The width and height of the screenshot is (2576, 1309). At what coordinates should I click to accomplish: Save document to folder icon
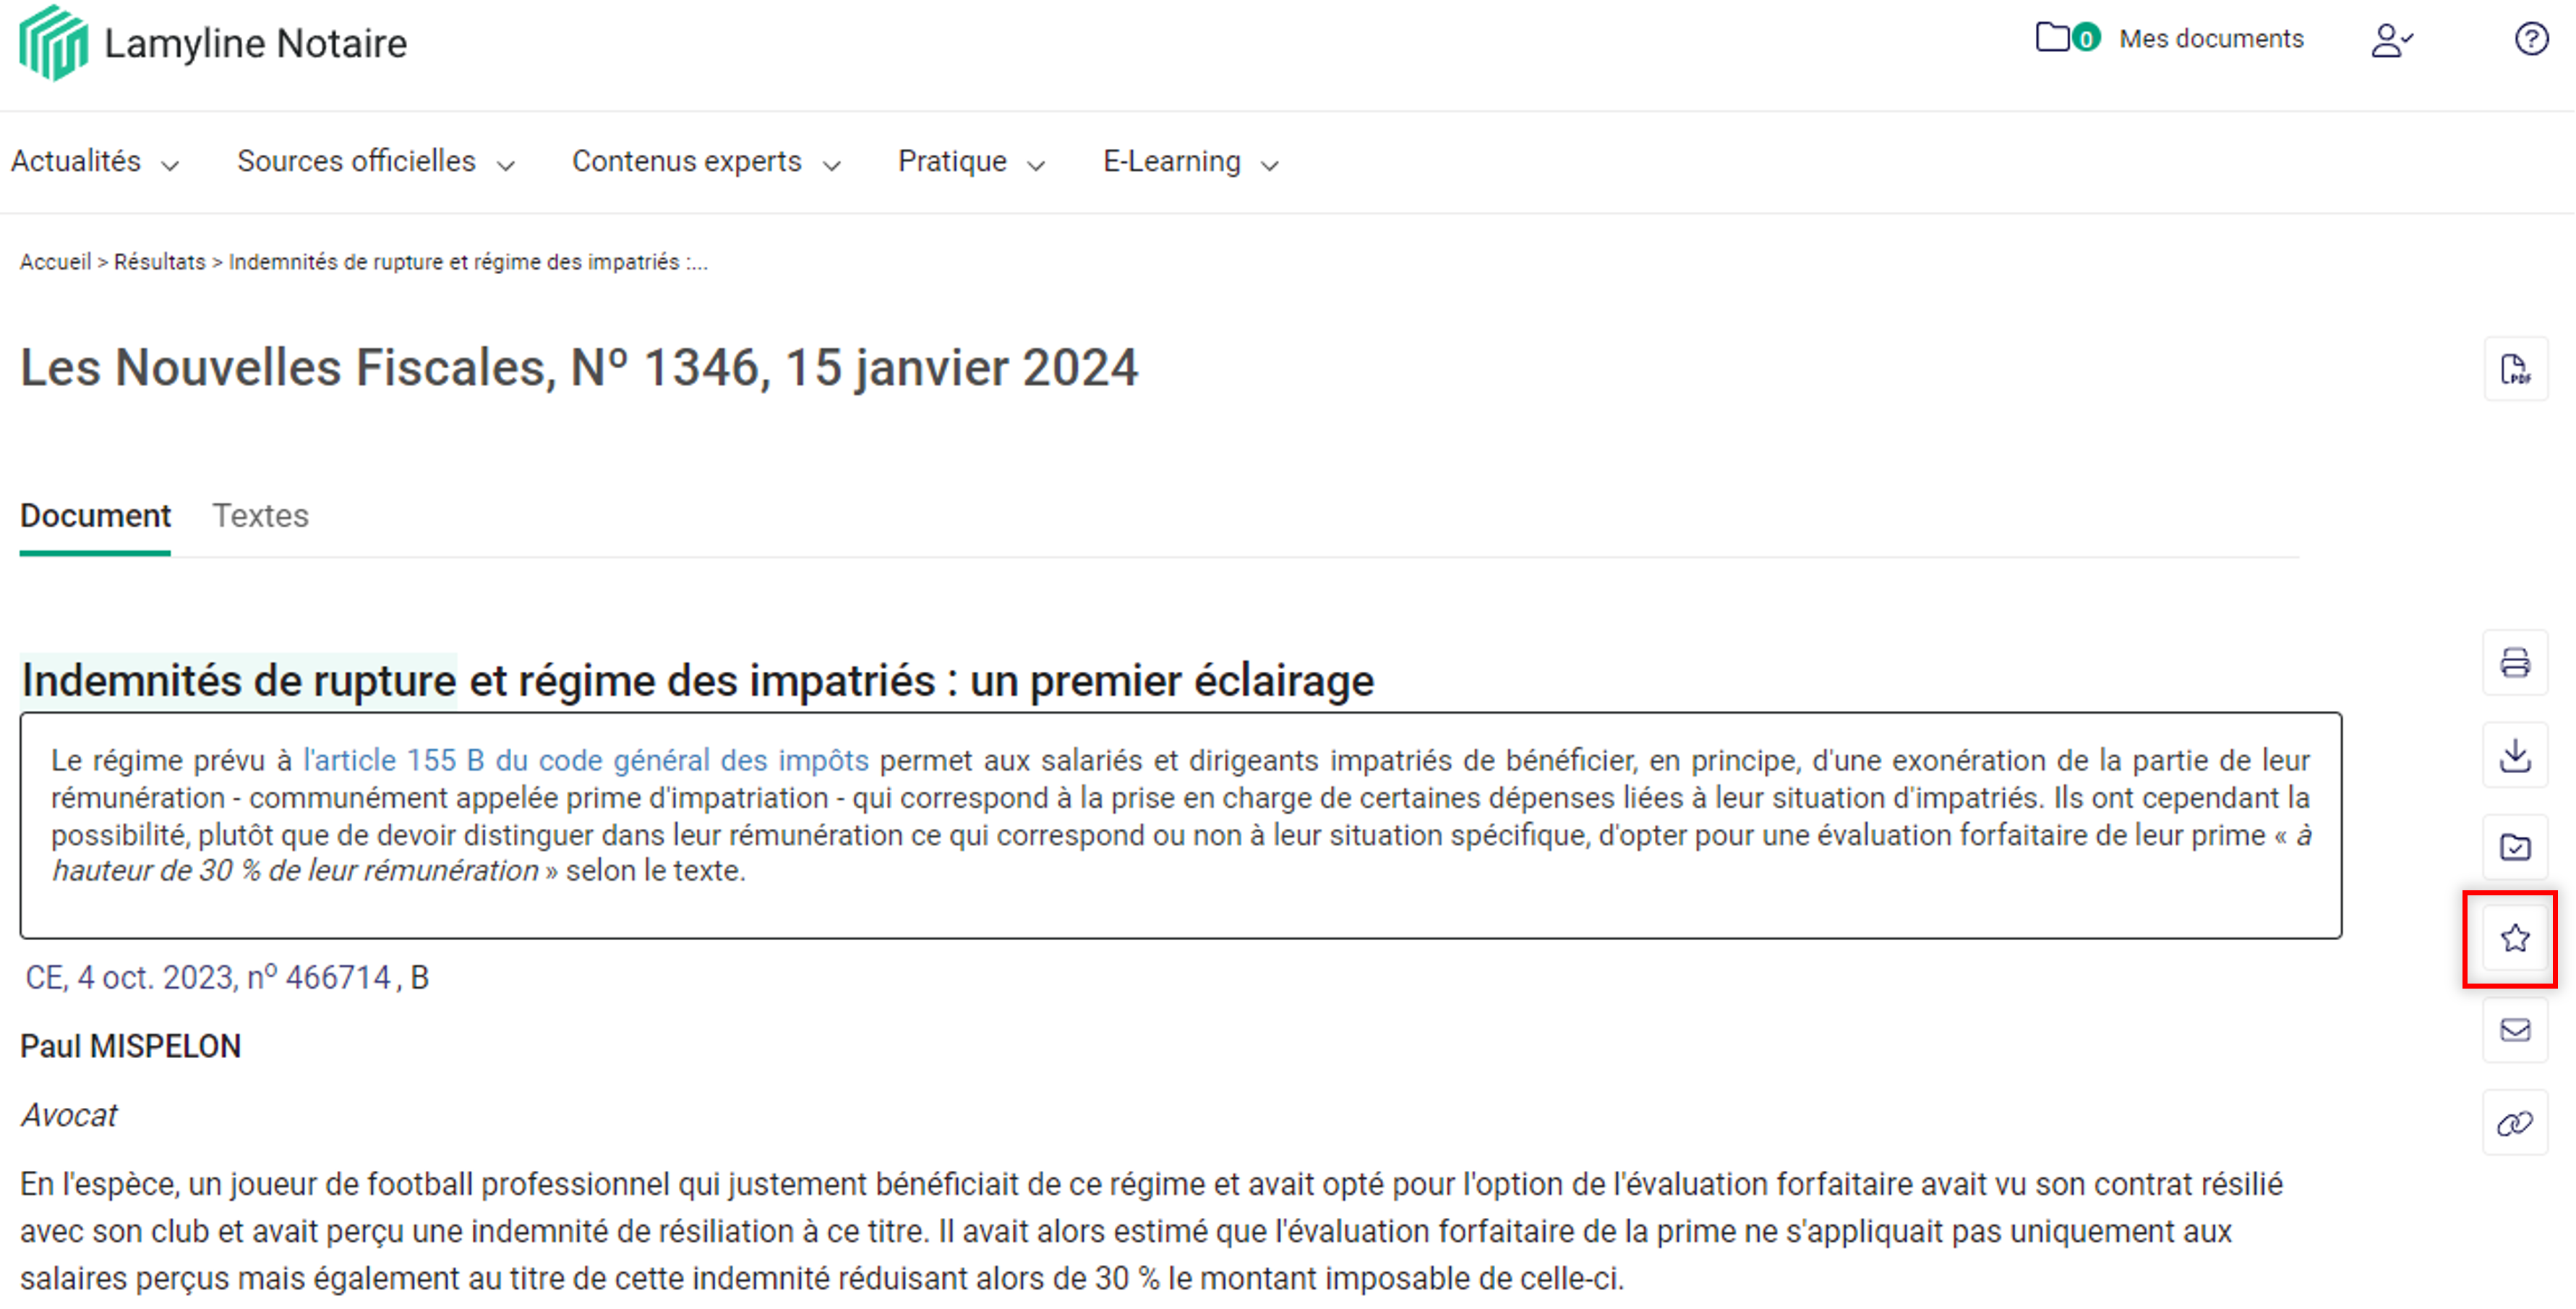(2515, 847)
